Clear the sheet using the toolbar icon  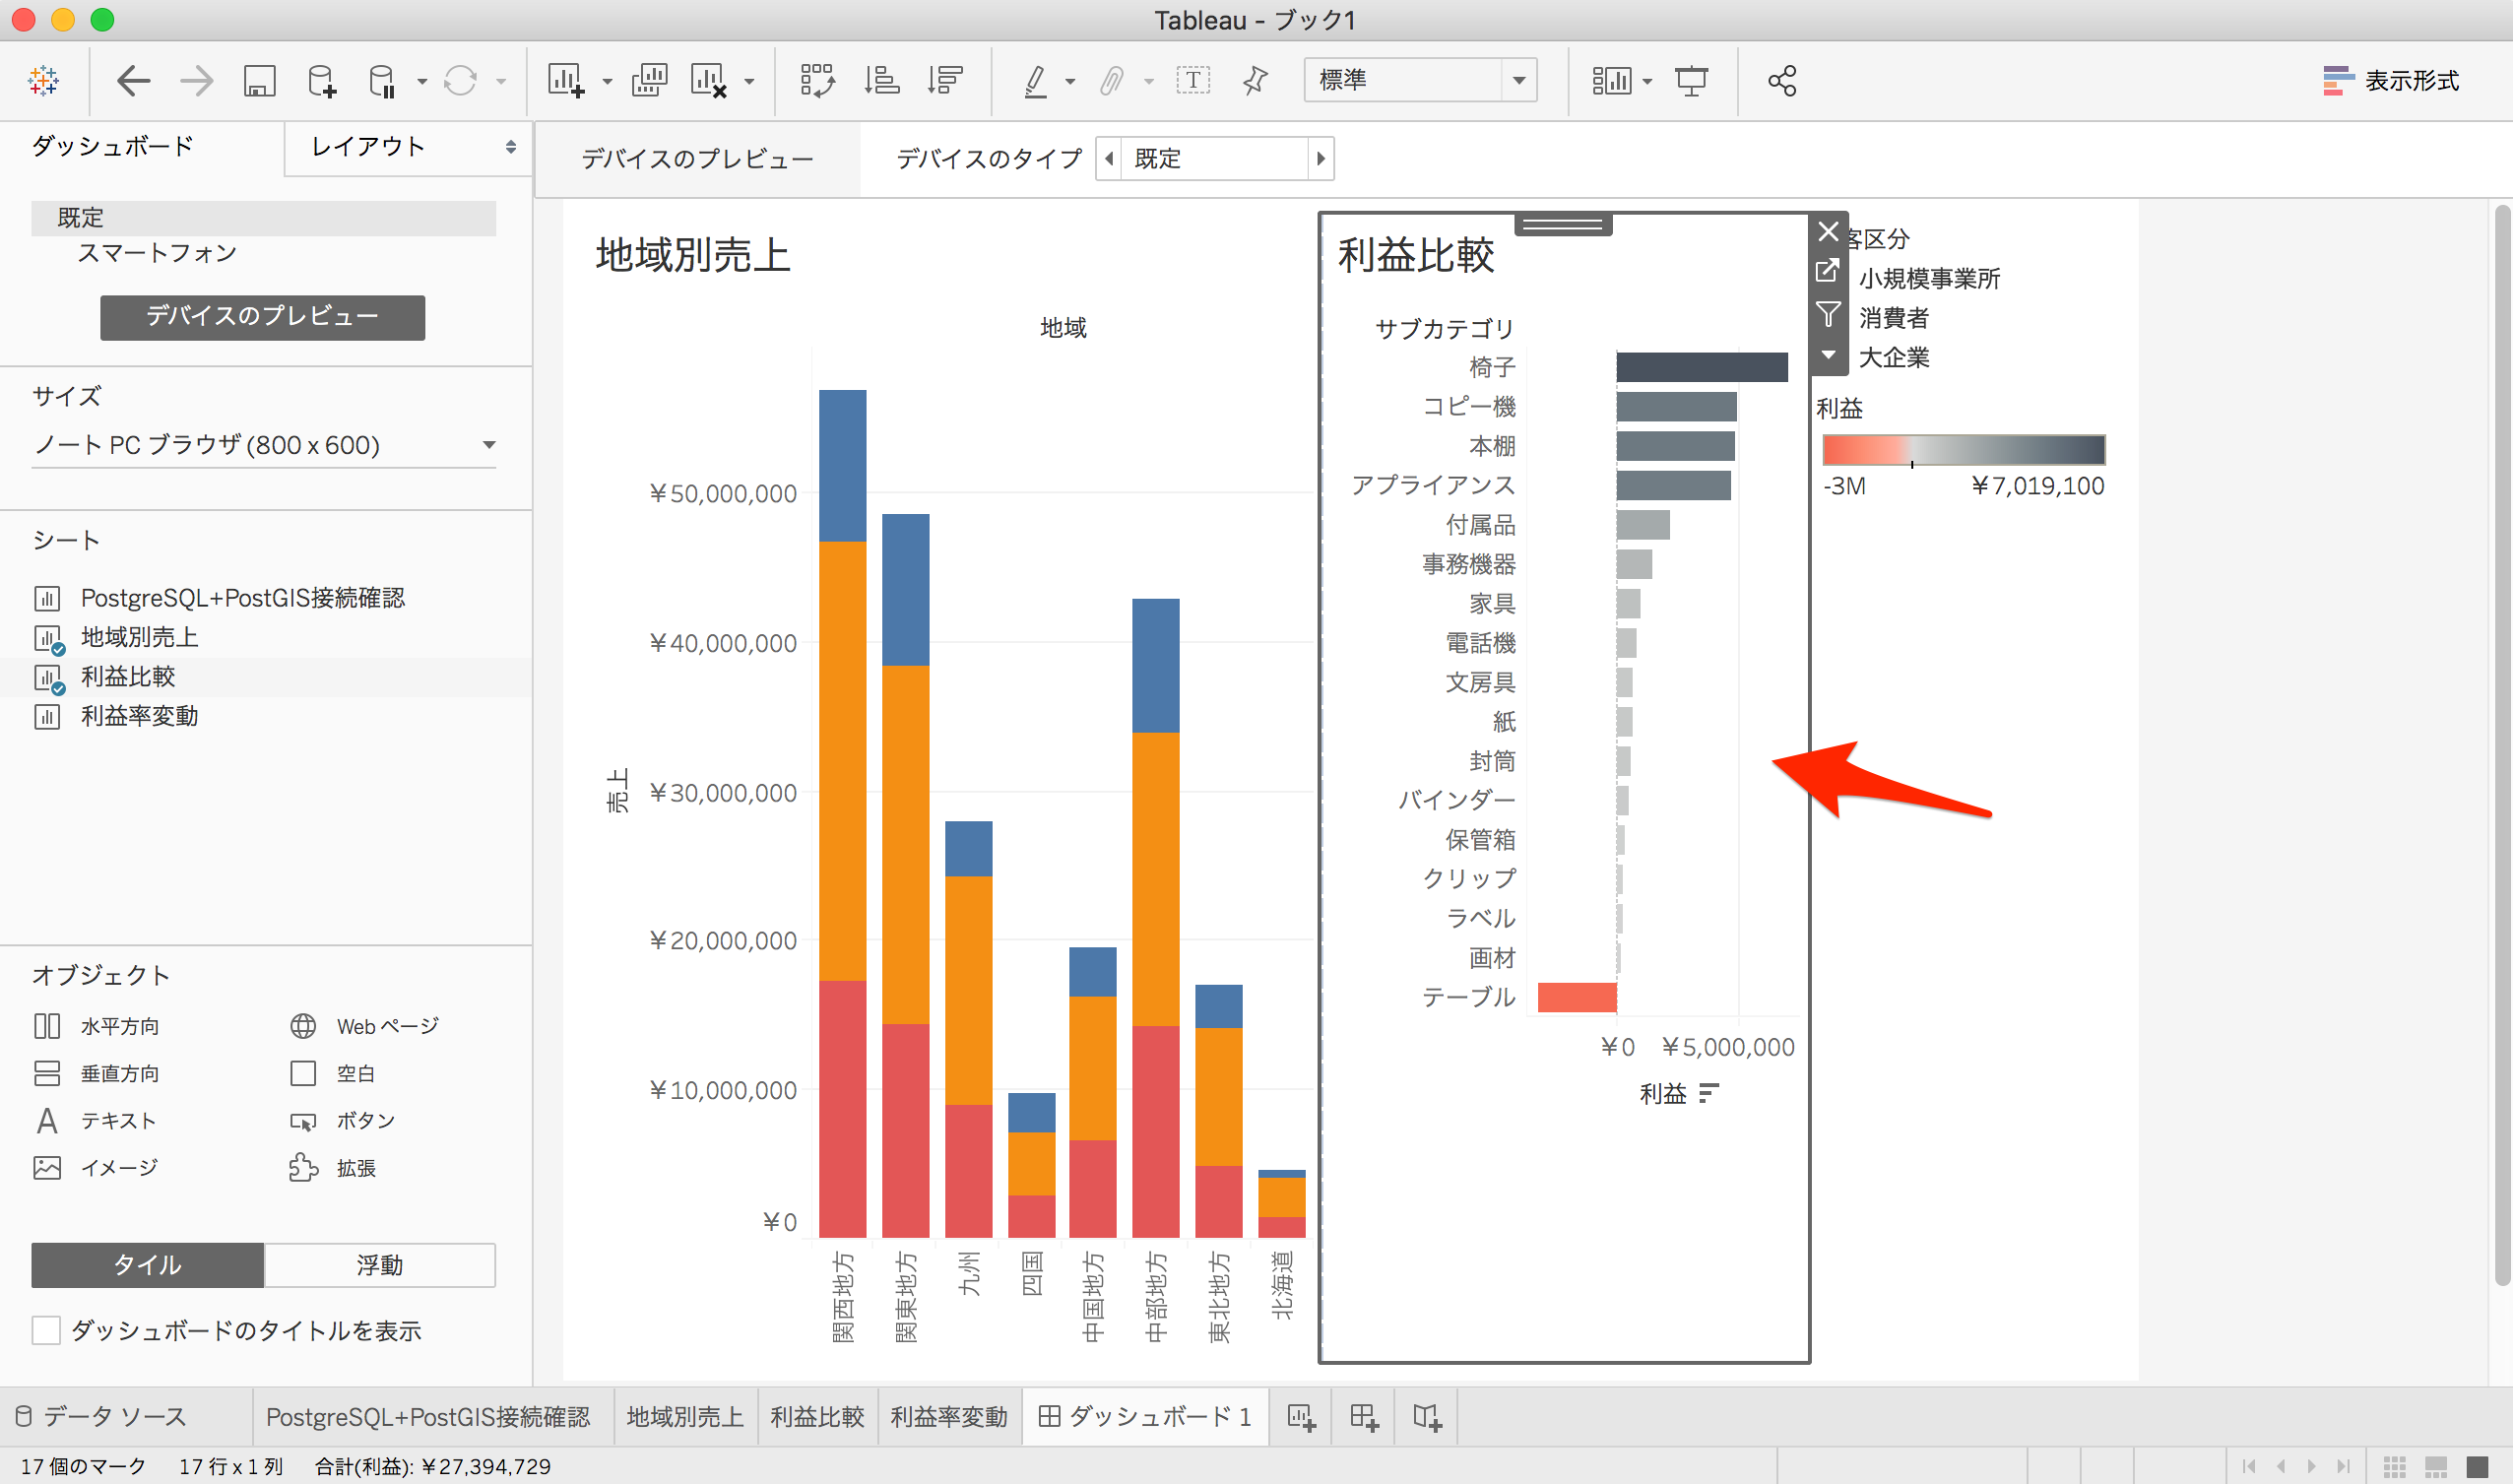coord(713,80)
